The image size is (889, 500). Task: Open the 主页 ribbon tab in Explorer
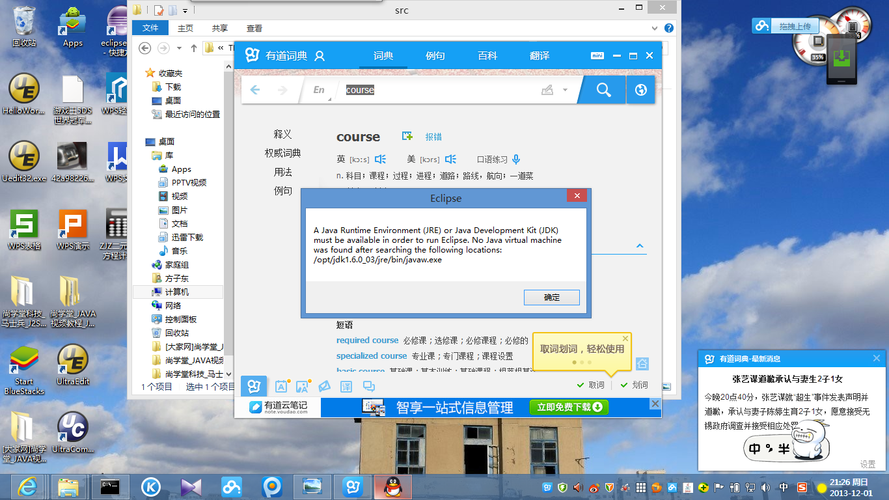click(185, 28)
